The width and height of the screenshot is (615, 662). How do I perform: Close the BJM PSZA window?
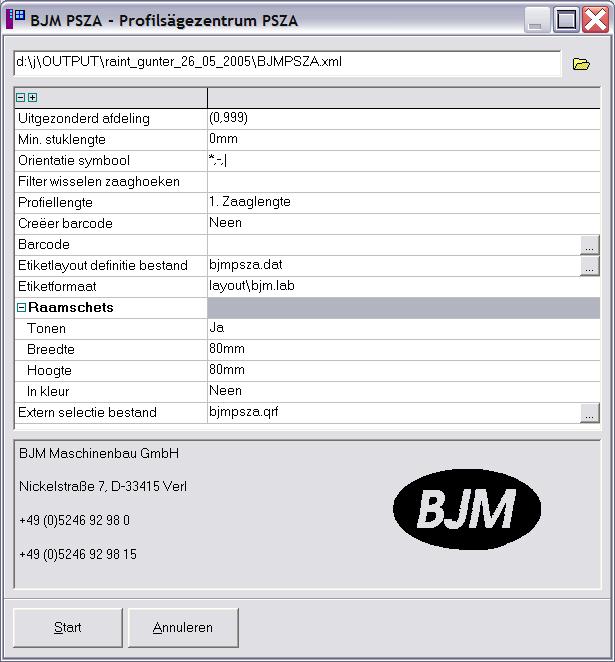click(x=595, y=19)
